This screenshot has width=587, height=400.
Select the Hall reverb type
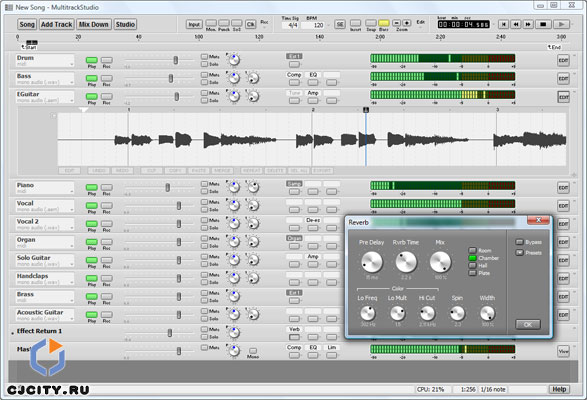click(472, 266)
